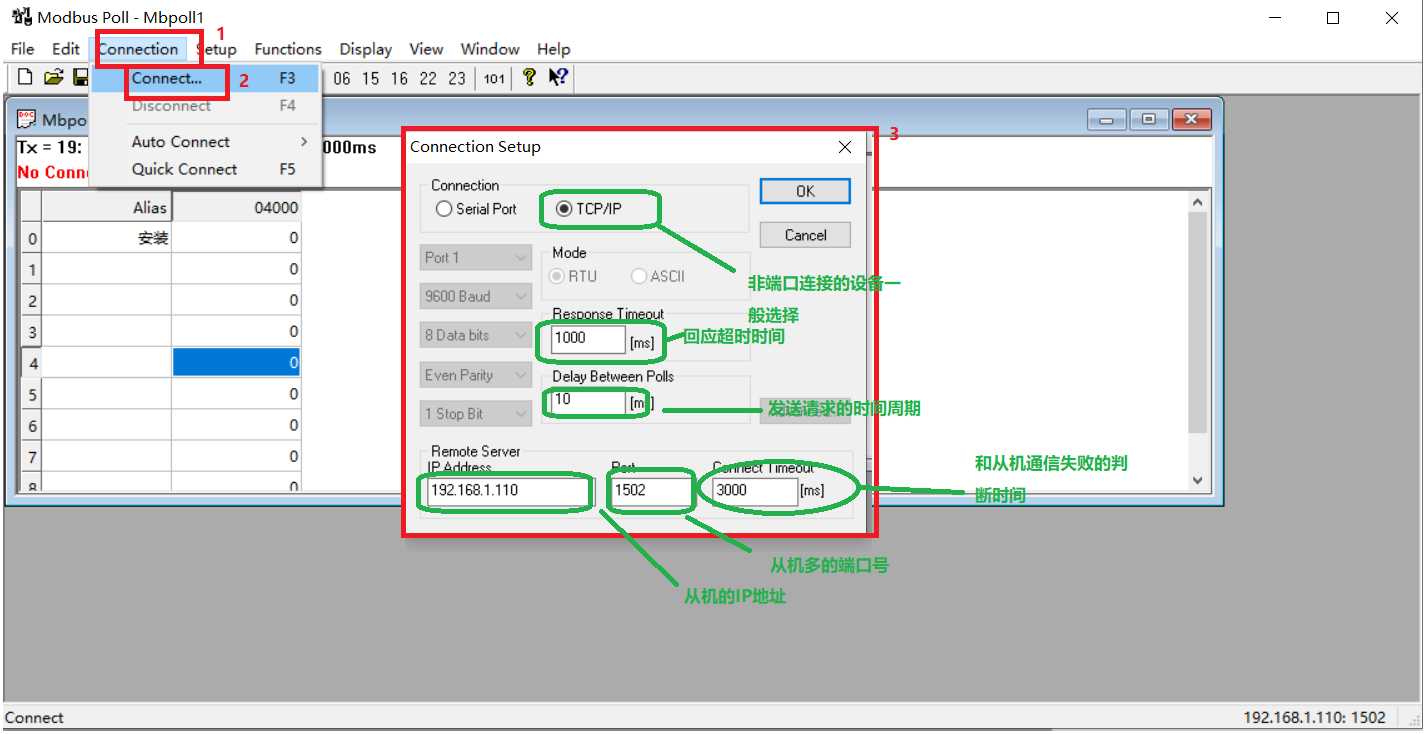Choose RTU mode radio button

point(557,276)
